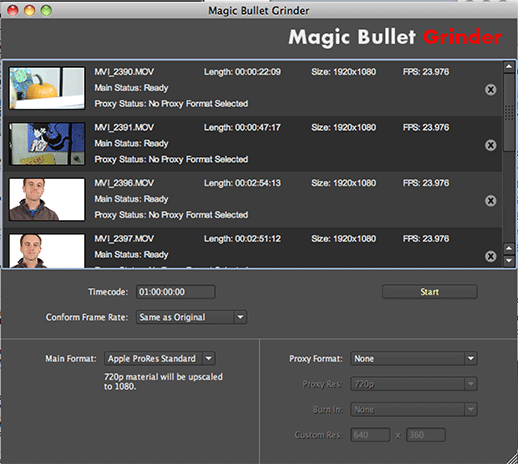The width and height of the screenshot is (518, 464).
Task: Click file name MVI_2397.MOV
Action: (124, 239)
